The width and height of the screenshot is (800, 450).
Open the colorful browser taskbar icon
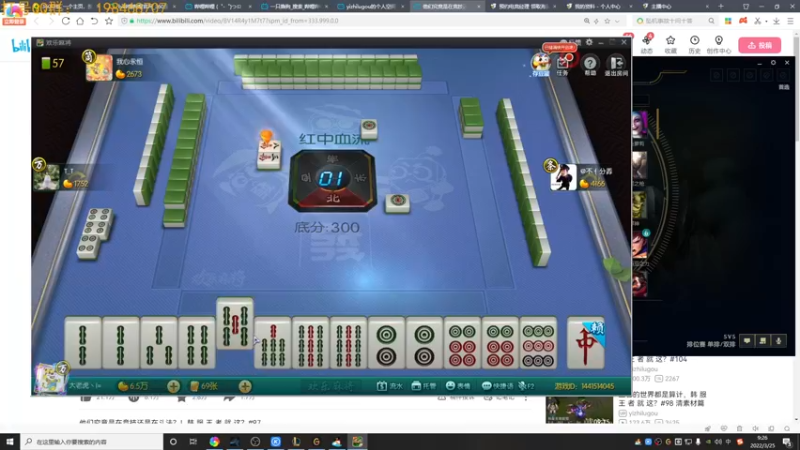pos(214,441)
